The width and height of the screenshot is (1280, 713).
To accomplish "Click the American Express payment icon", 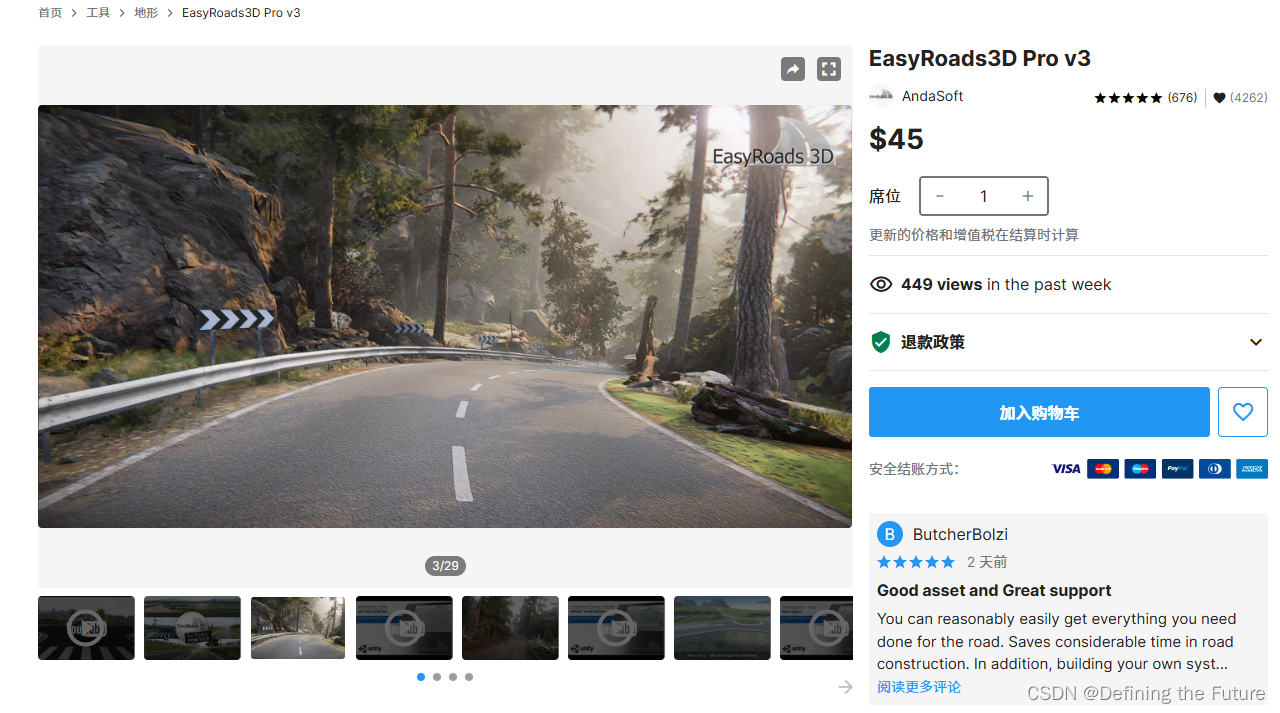I will [1252, 469].
